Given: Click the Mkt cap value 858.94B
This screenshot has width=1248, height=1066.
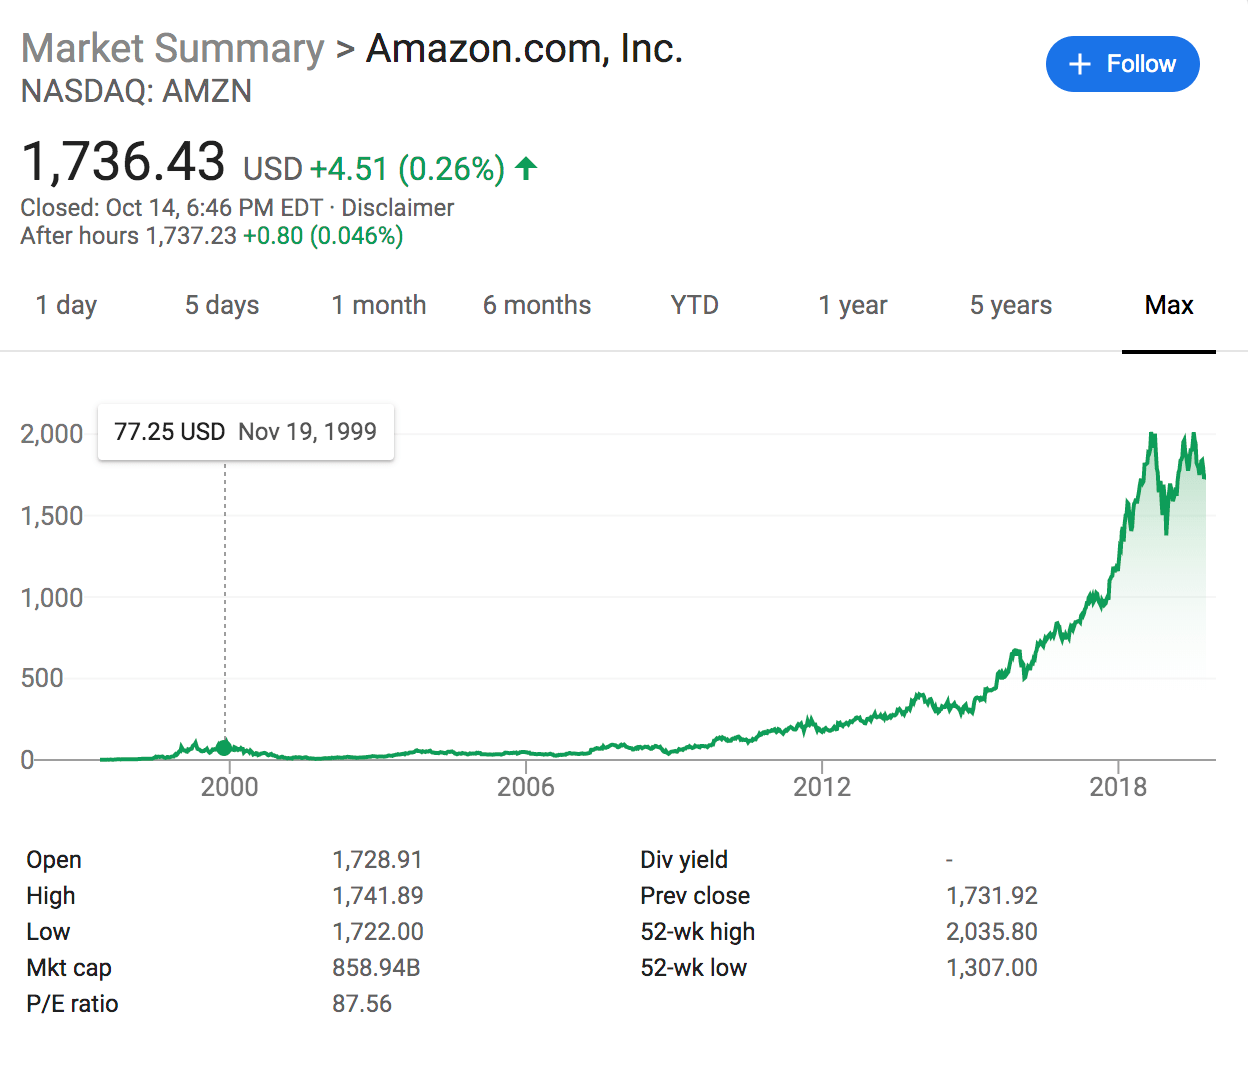Looking at the screenshot, I should pyautogui.click(x=376, y=968).
